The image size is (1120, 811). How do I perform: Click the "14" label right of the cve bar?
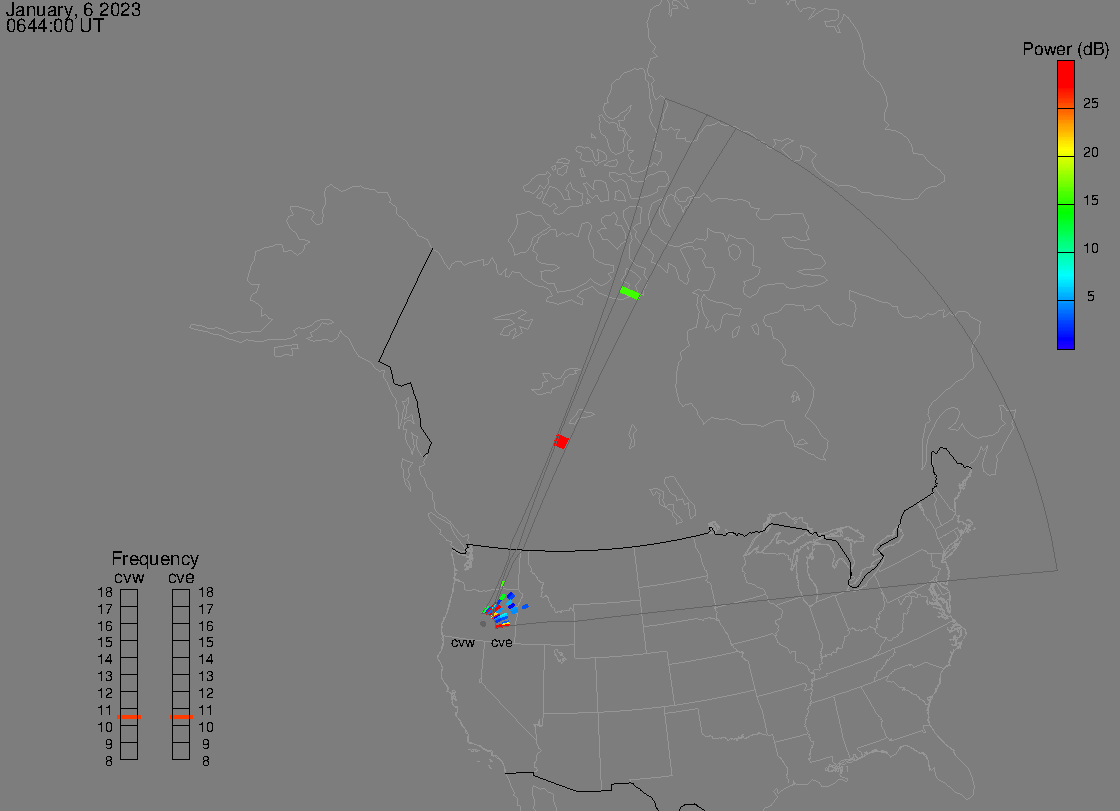[206, 660]
